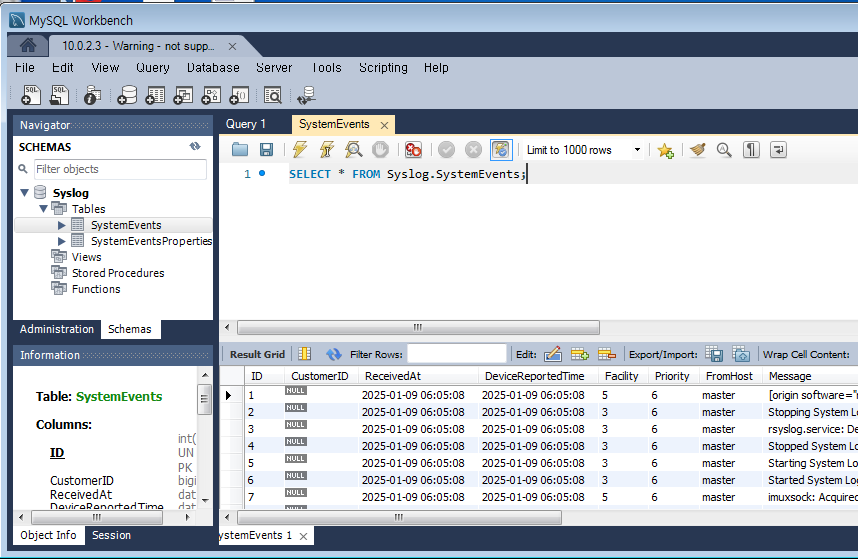Switch to the Administration tab
858x559 pixels.
click(57, 329)
